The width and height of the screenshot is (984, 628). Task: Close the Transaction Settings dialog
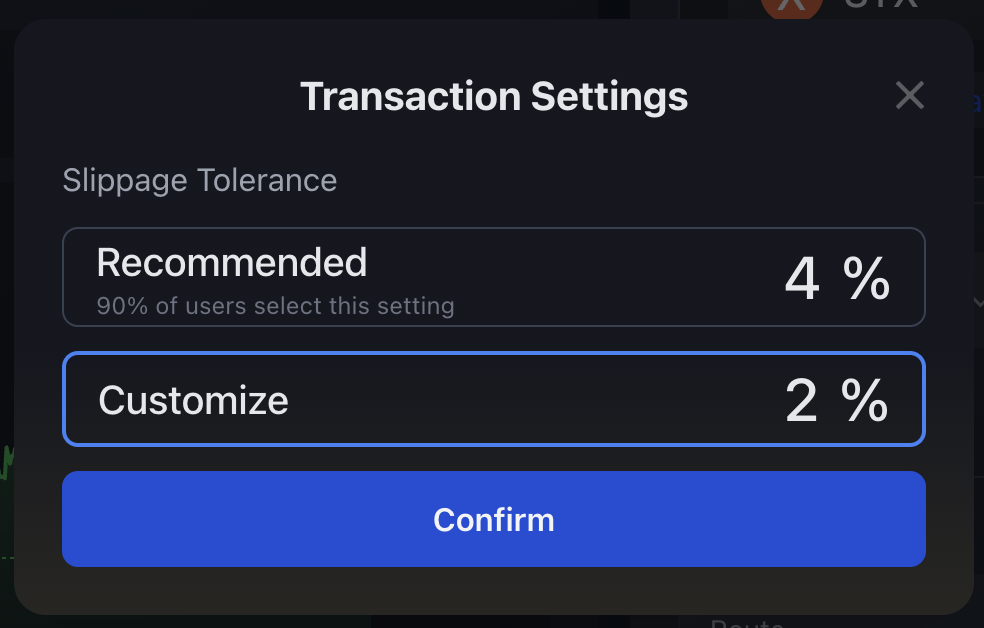click(x=909, y=95)
